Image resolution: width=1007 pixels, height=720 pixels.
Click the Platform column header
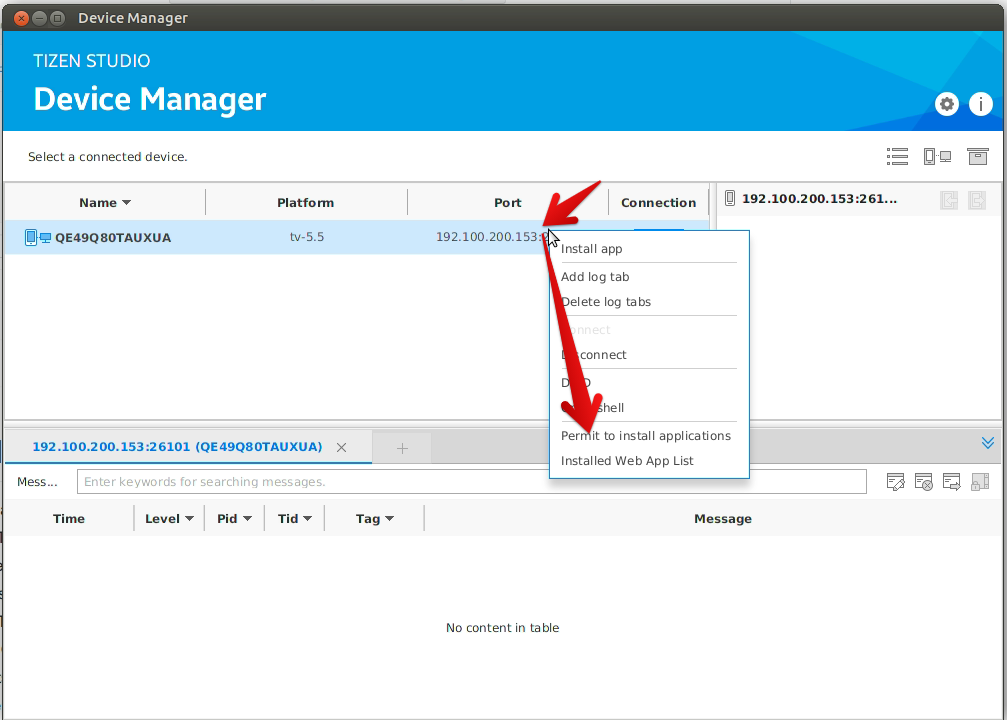[x=306, y=203]
